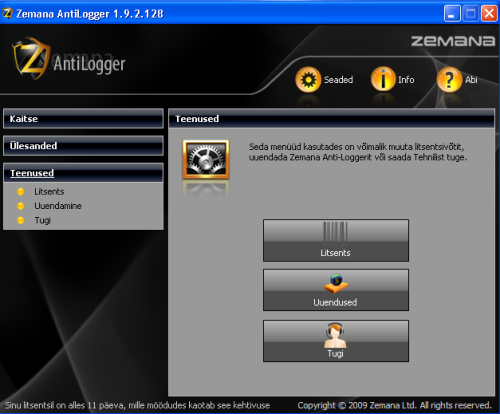
Task: Click yellow bullet next to Uuendamine
Action: [21, 206]
